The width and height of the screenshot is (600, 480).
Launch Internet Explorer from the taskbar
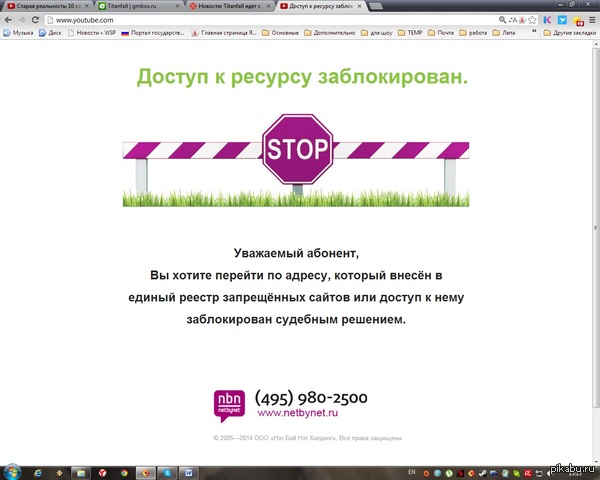pyautogui.click(x=38, y=473)
